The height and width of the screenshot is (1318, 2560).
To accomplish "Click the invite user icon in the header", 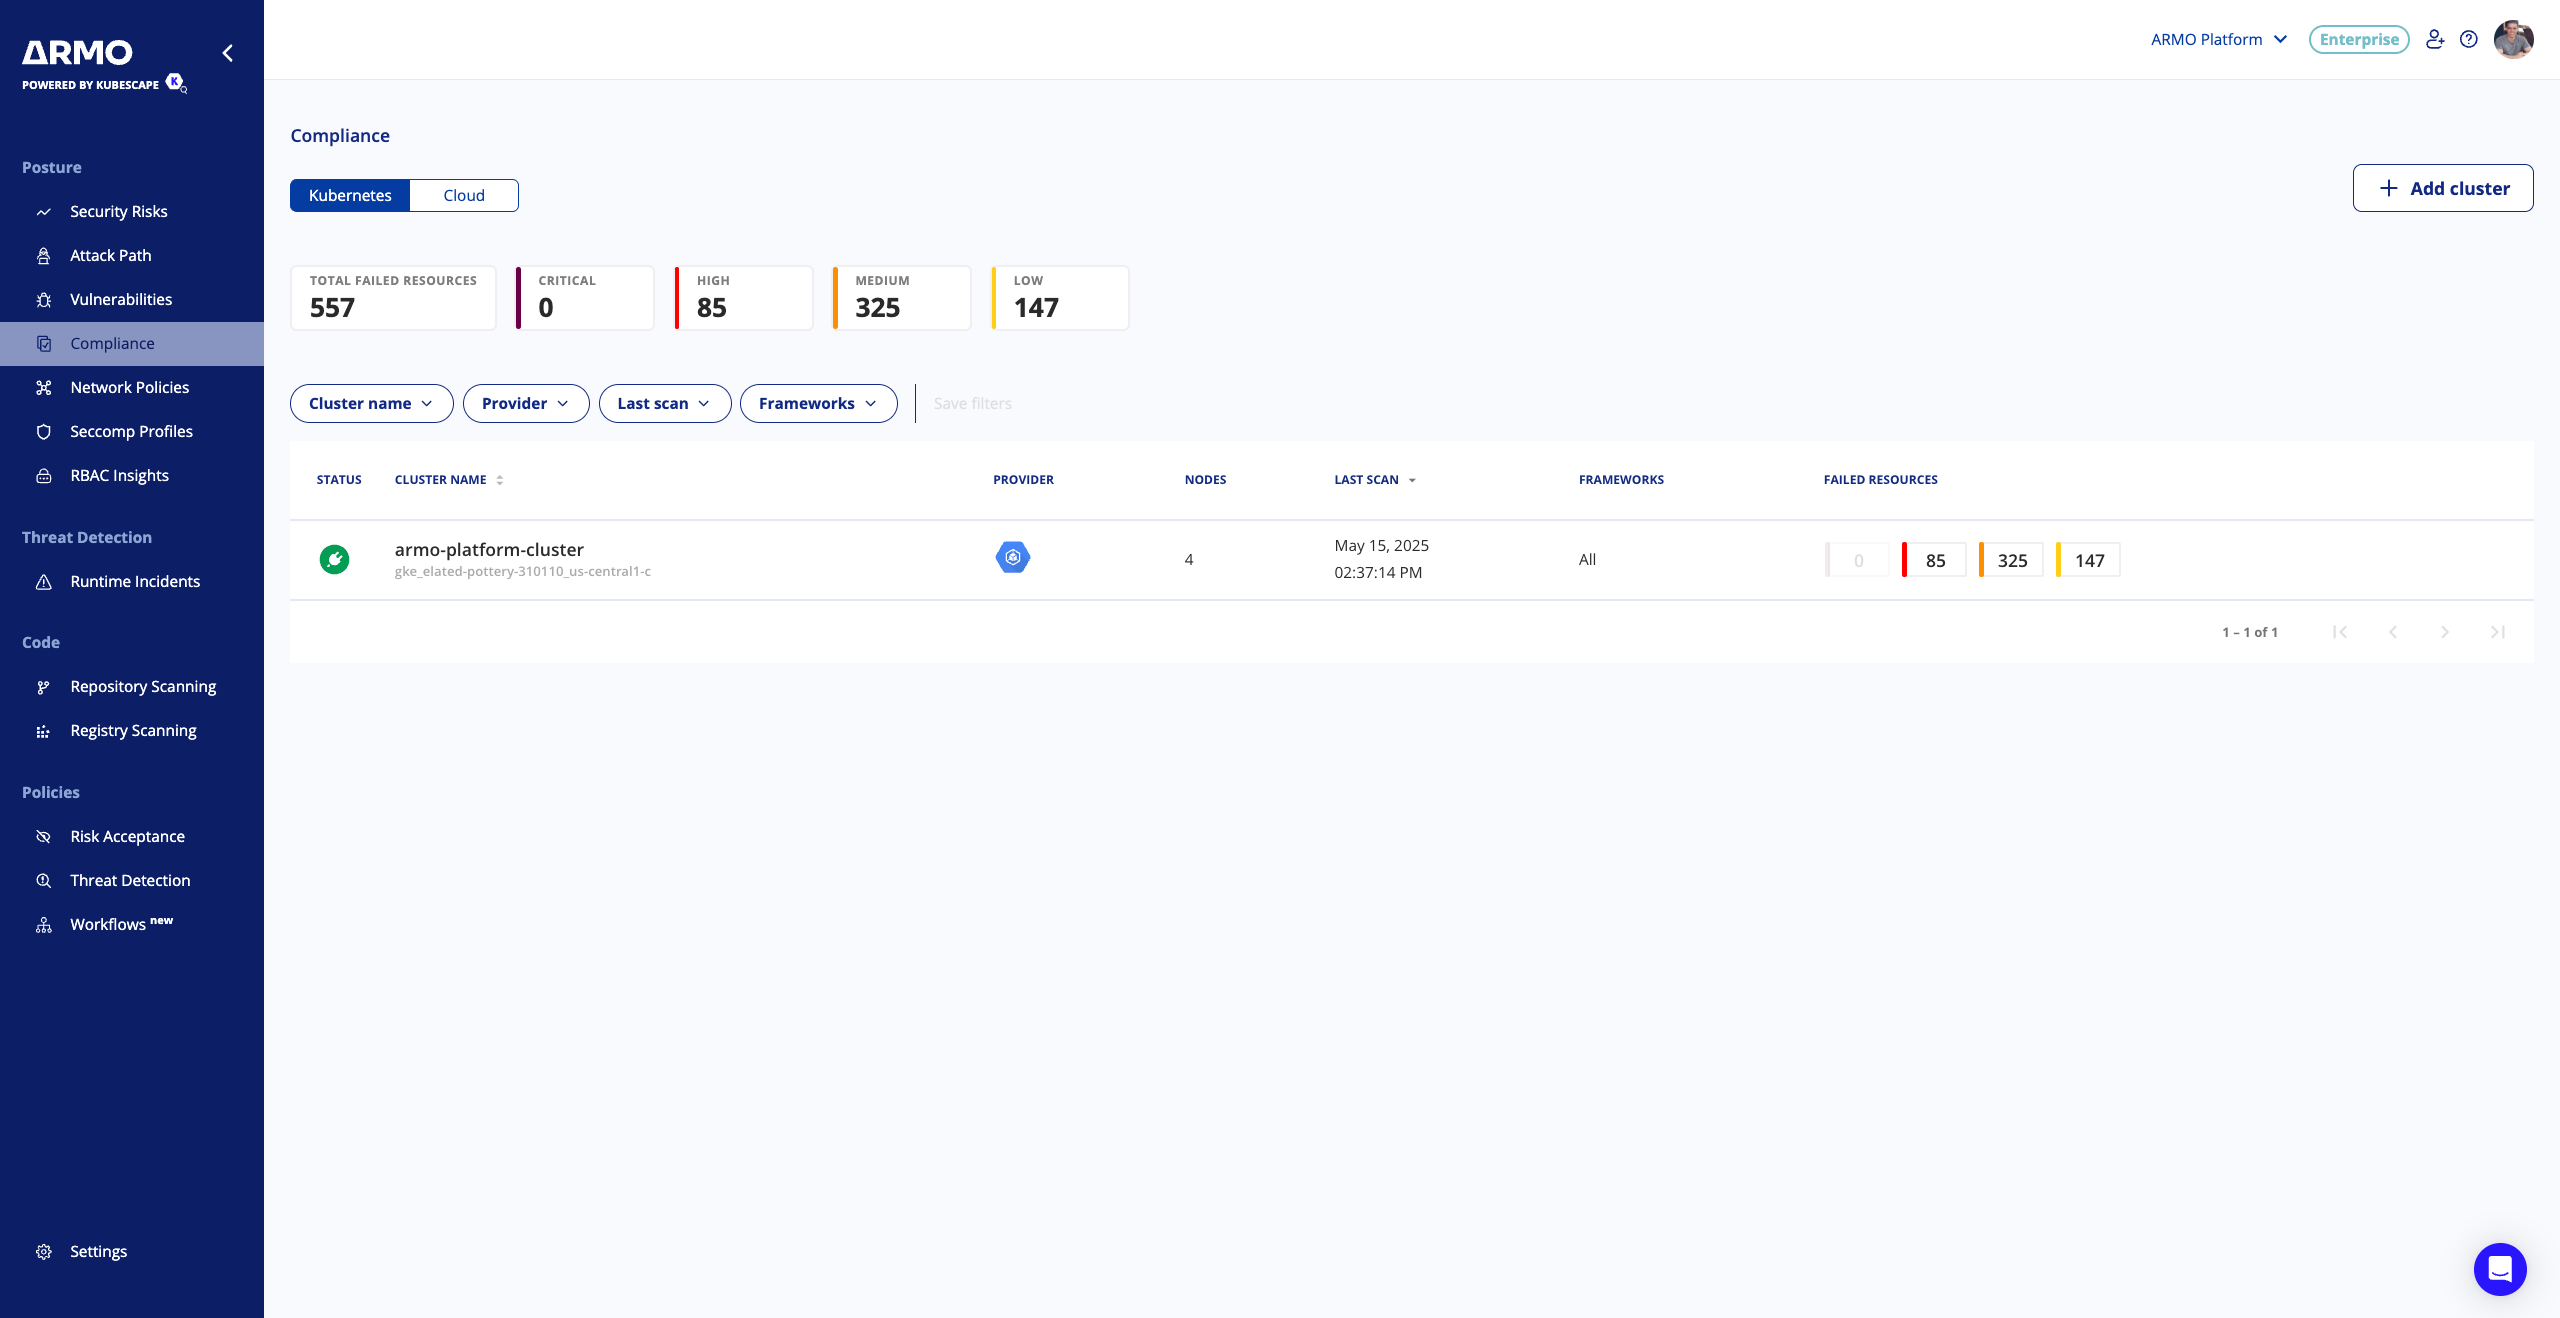I will pos(2435,40).
